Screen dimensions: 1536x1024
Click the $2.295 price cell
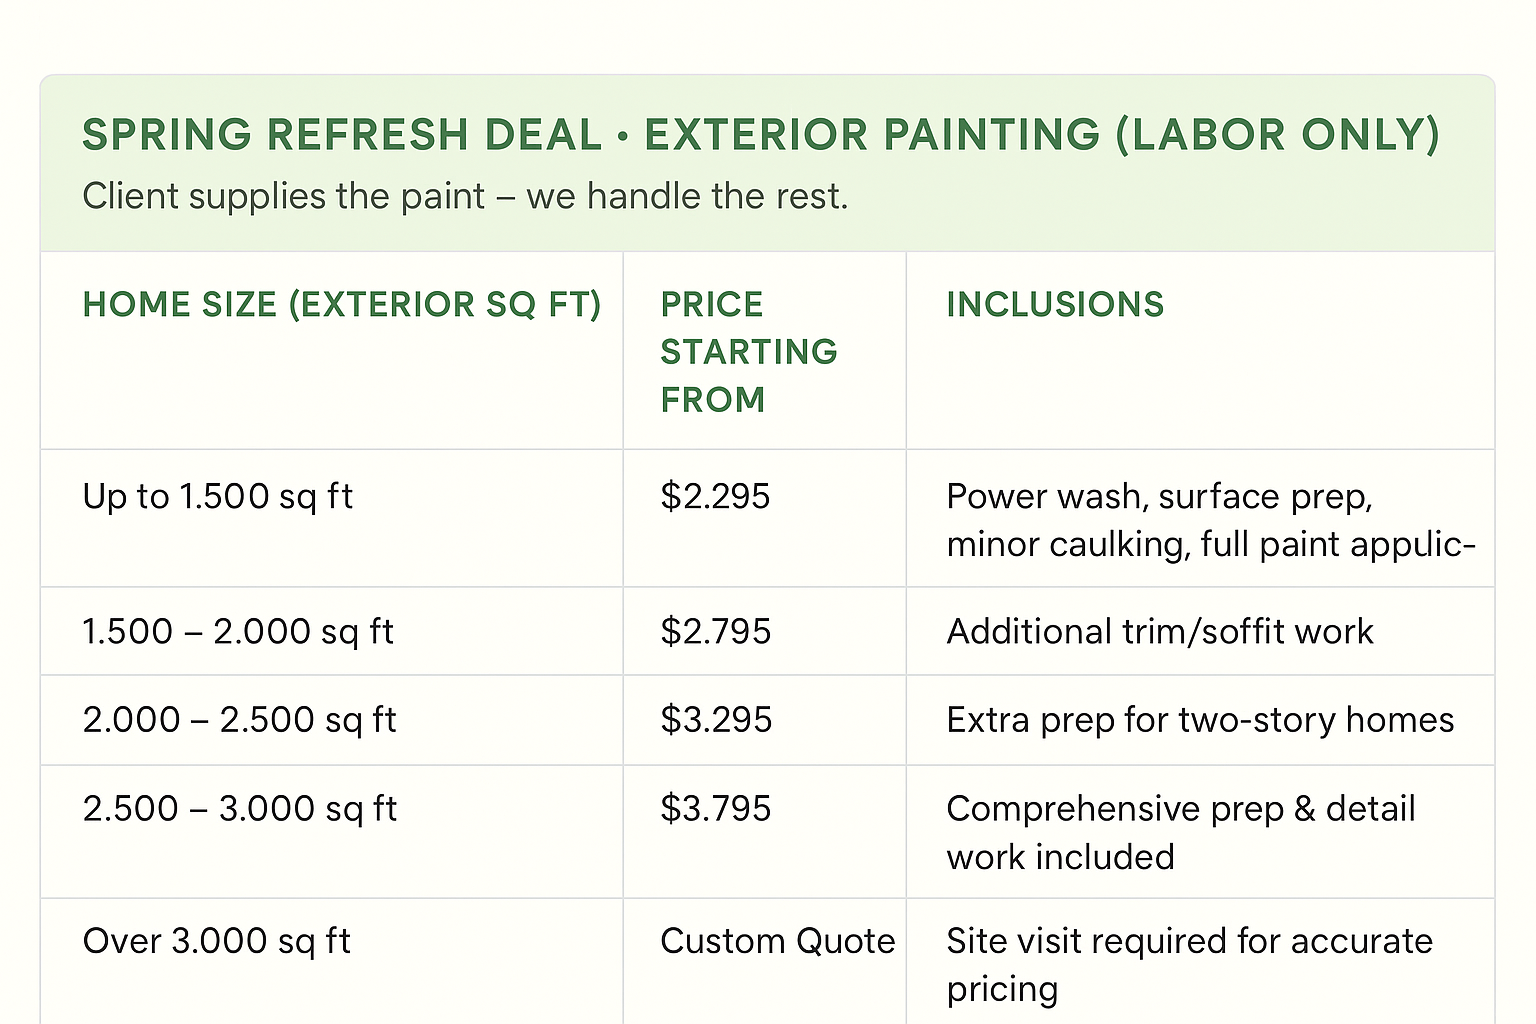[715, 497]
